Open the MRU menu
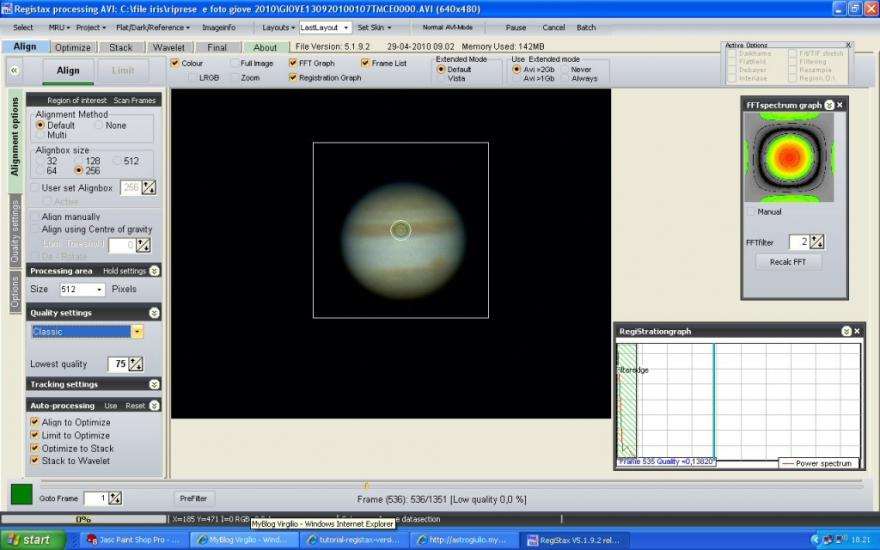The image size is (880, 550). (x=59, y=28)
